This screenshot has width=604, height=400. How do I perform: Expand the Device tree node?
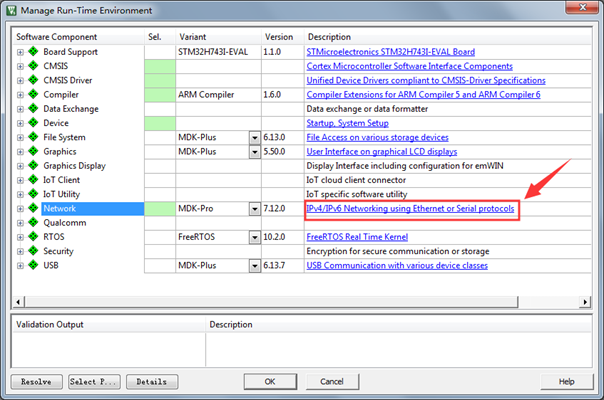point(20,123)
